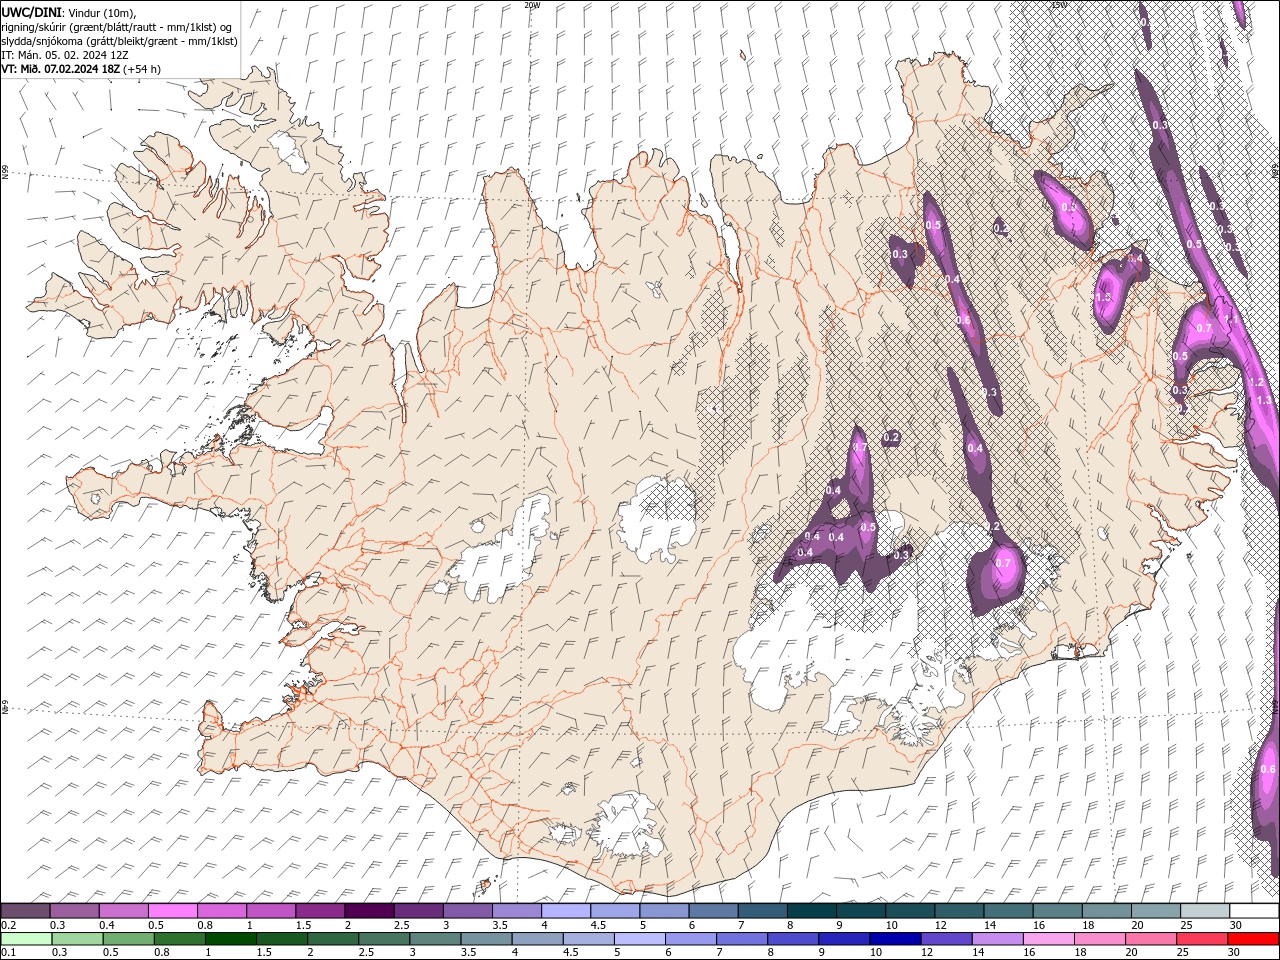Click the dark mauve swatch between 0.2 and 0.3 in the upper legend

(x=25, y=911)
